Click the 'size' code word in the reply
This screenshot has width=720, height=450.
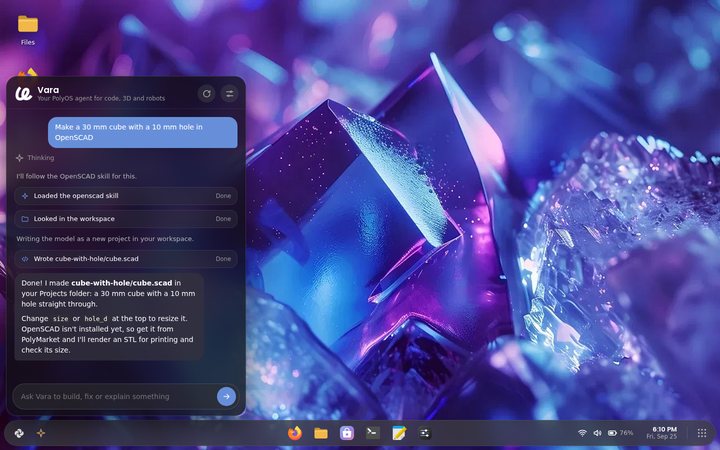pos(60,319)
